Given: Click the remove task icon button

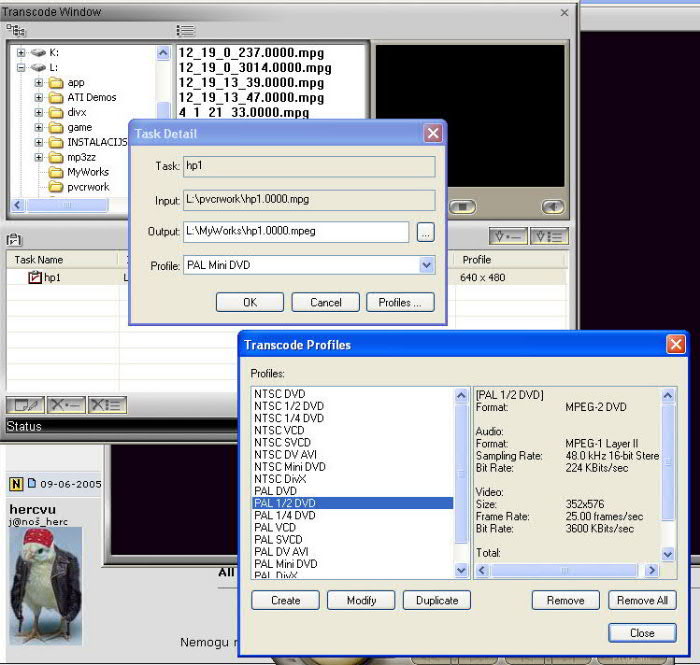Looking at the screenshot, I should (66, 405).
